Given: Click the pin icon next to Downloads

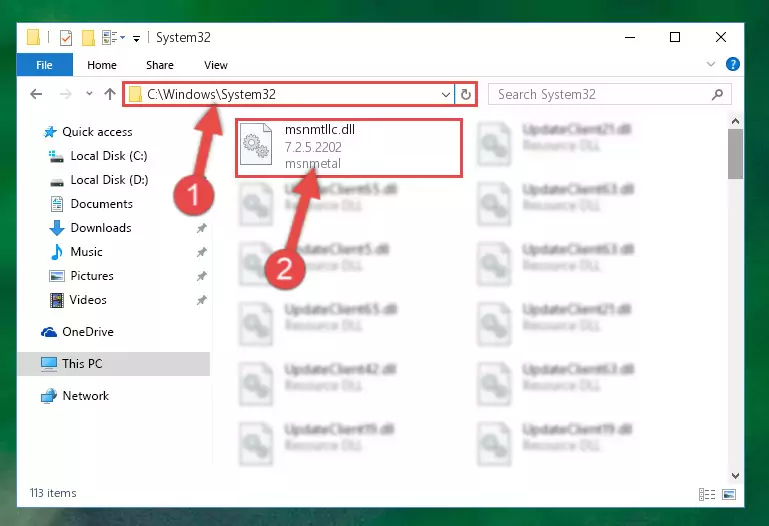Looking at the screenshot, I should [201, 228].
